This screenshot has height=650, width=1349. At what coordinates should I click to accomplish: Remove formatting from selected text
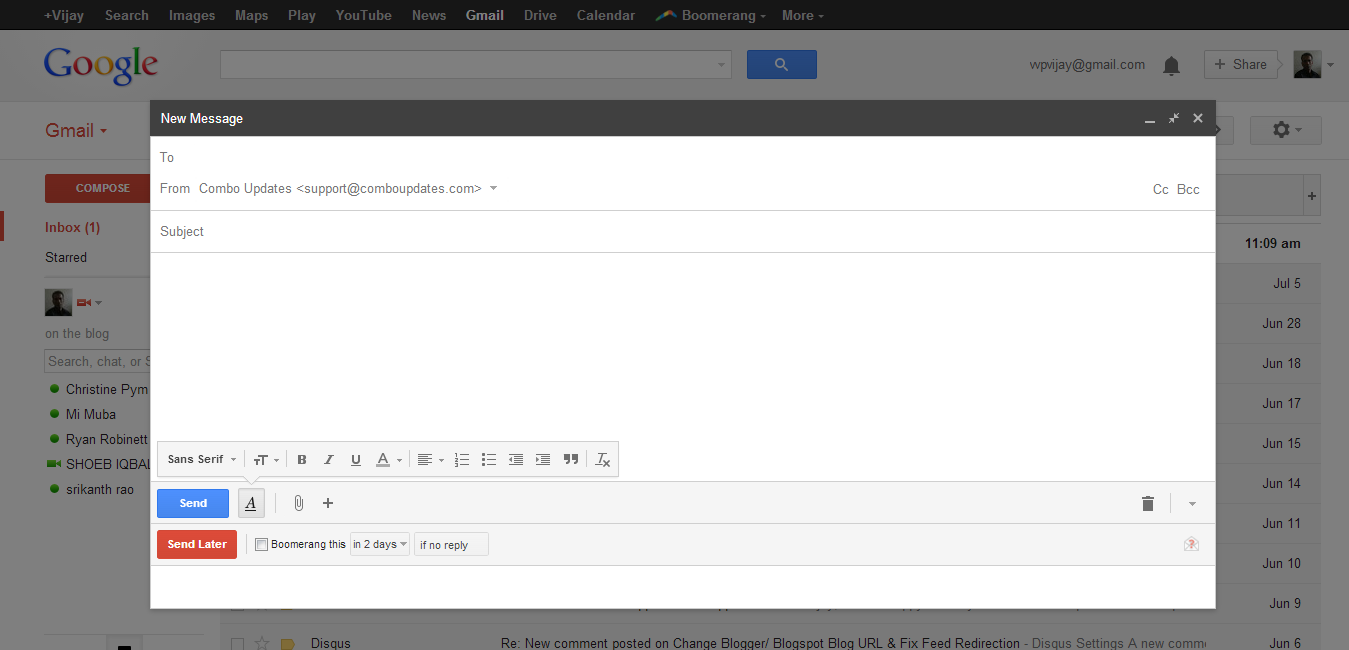pyautogui.click(x=602, y=460)
